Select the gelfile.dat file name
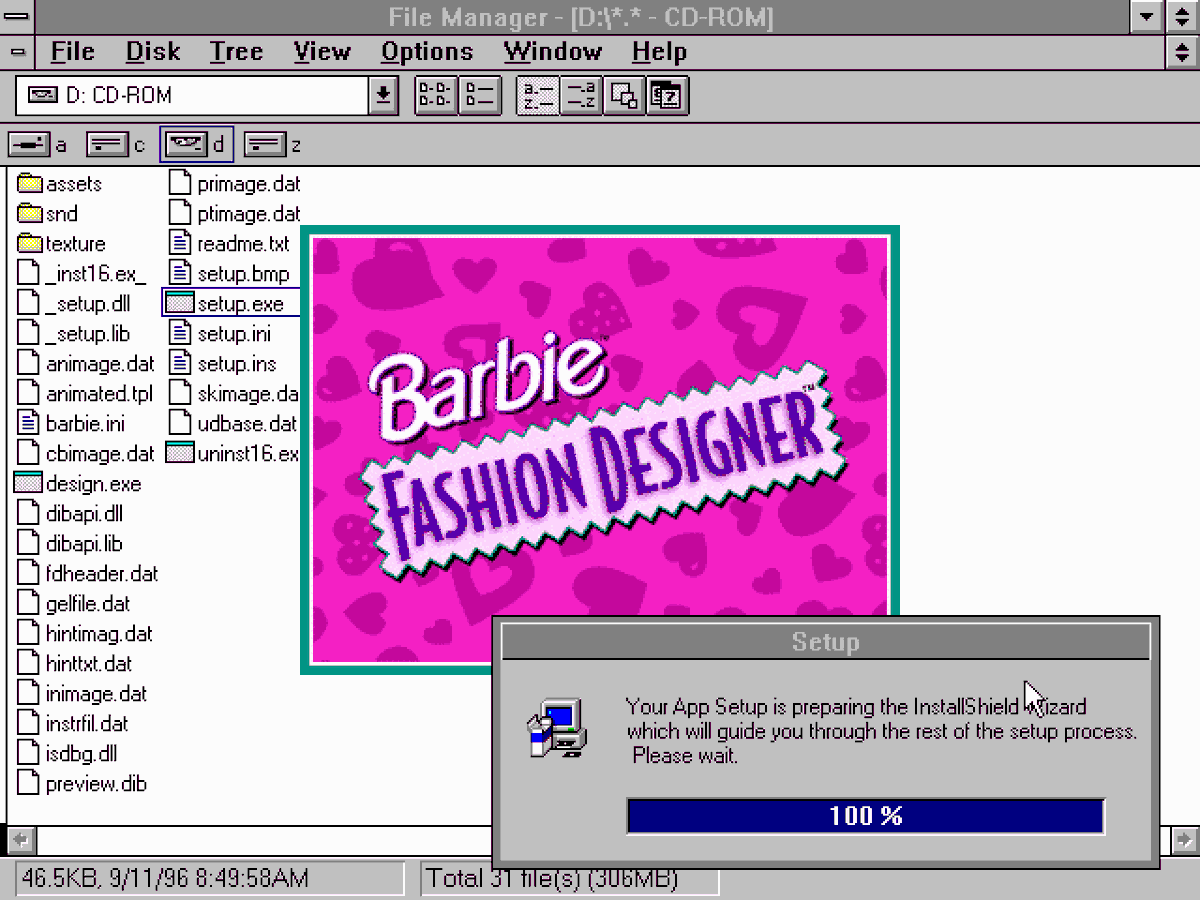Screen dimensions: 1200x900 coord(88,604)
